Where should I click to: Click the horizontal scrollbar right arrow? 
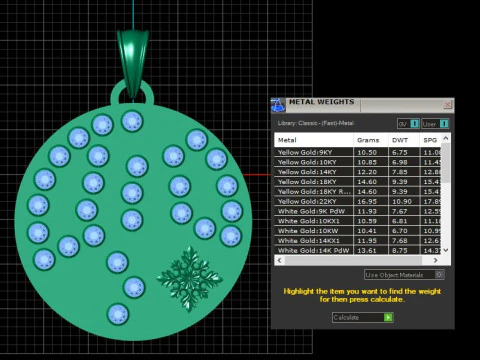pyautogui.click(x=435, y=260)
